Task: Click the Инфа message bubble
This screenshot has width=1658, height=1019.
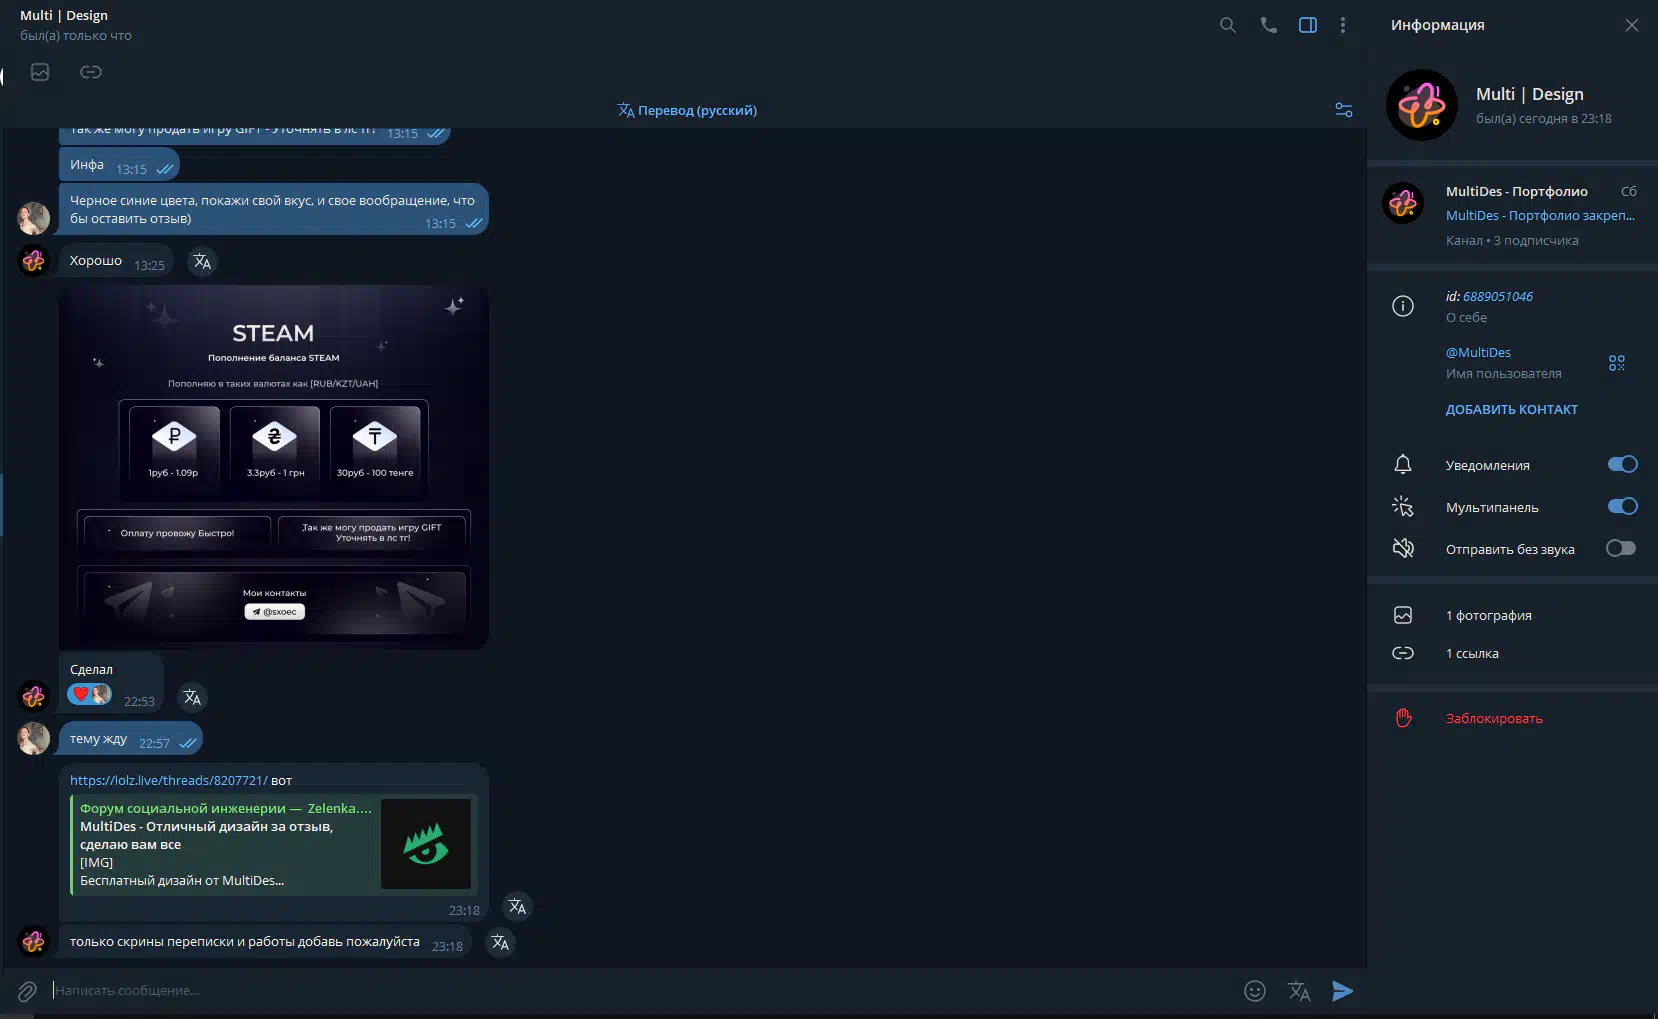Action: coord(118,165)
